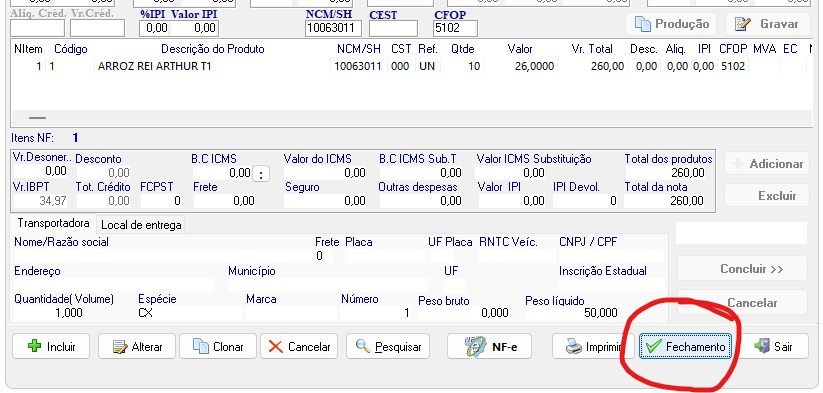Click the 26,0000 value cell

pyautogui.click(x=520, y=67)
